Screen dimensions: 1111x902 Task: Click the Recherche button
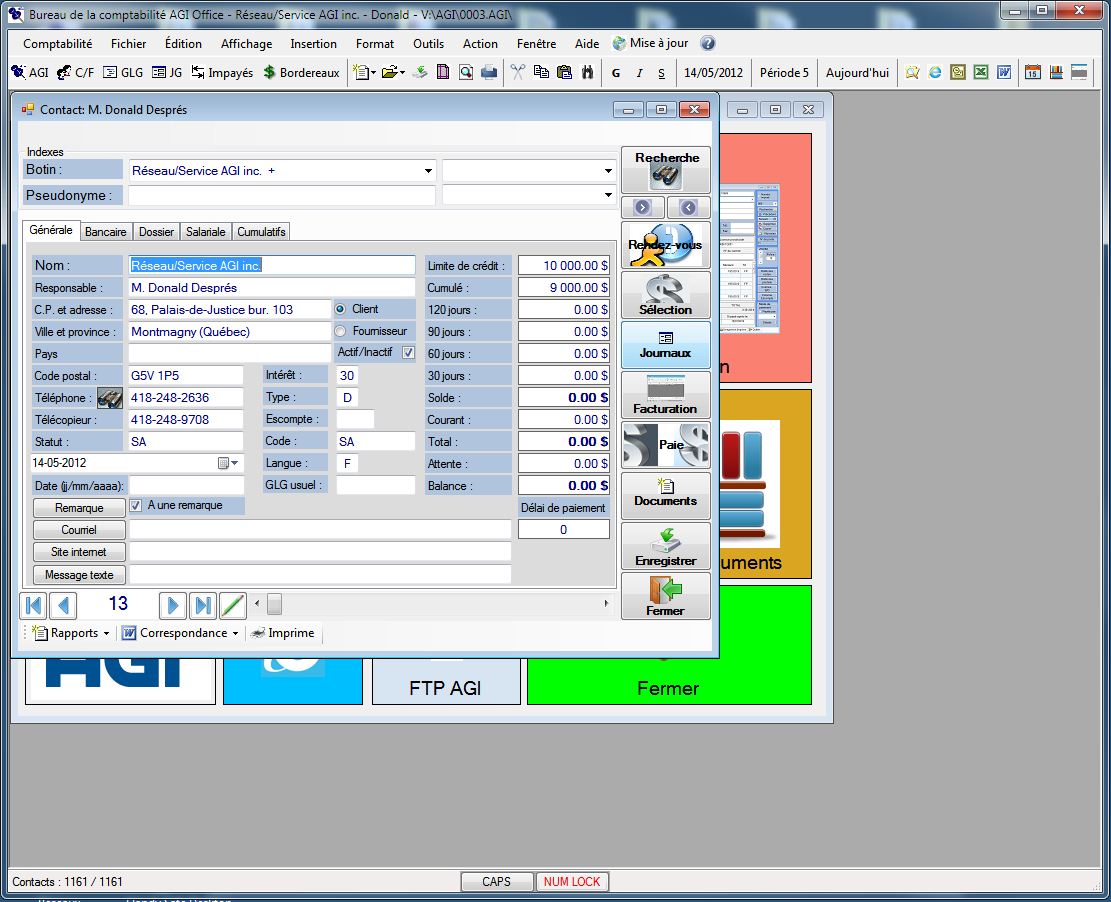click(666, 170)
